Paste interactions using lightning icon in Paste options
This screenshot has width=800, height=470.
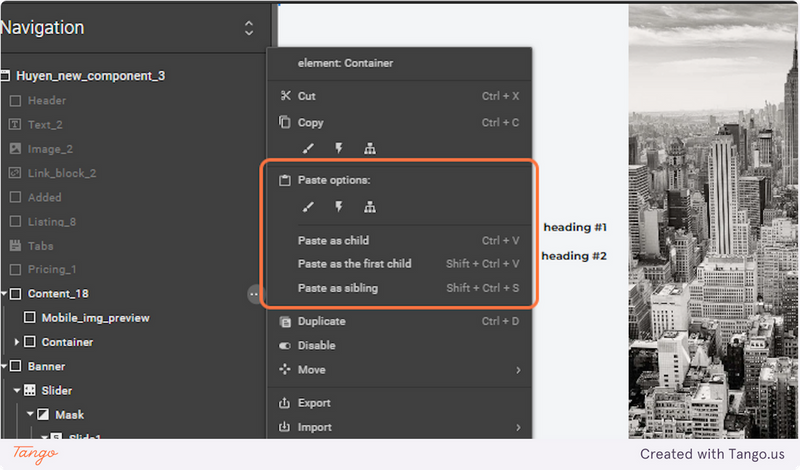pos(339,207)
